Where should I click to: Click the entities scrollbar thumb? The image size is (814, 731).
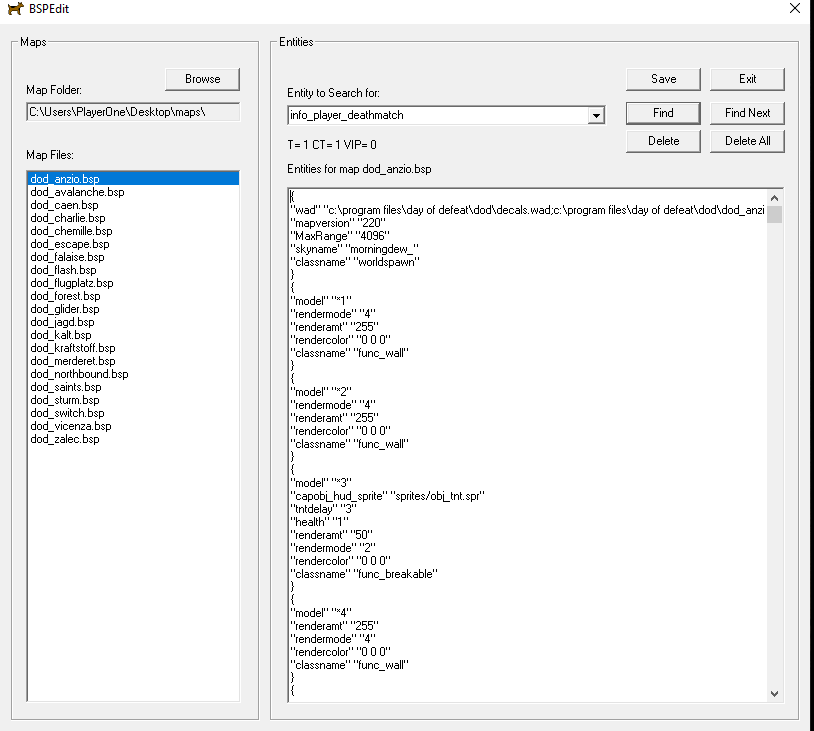pyautogui.click(x=775, y=214)
